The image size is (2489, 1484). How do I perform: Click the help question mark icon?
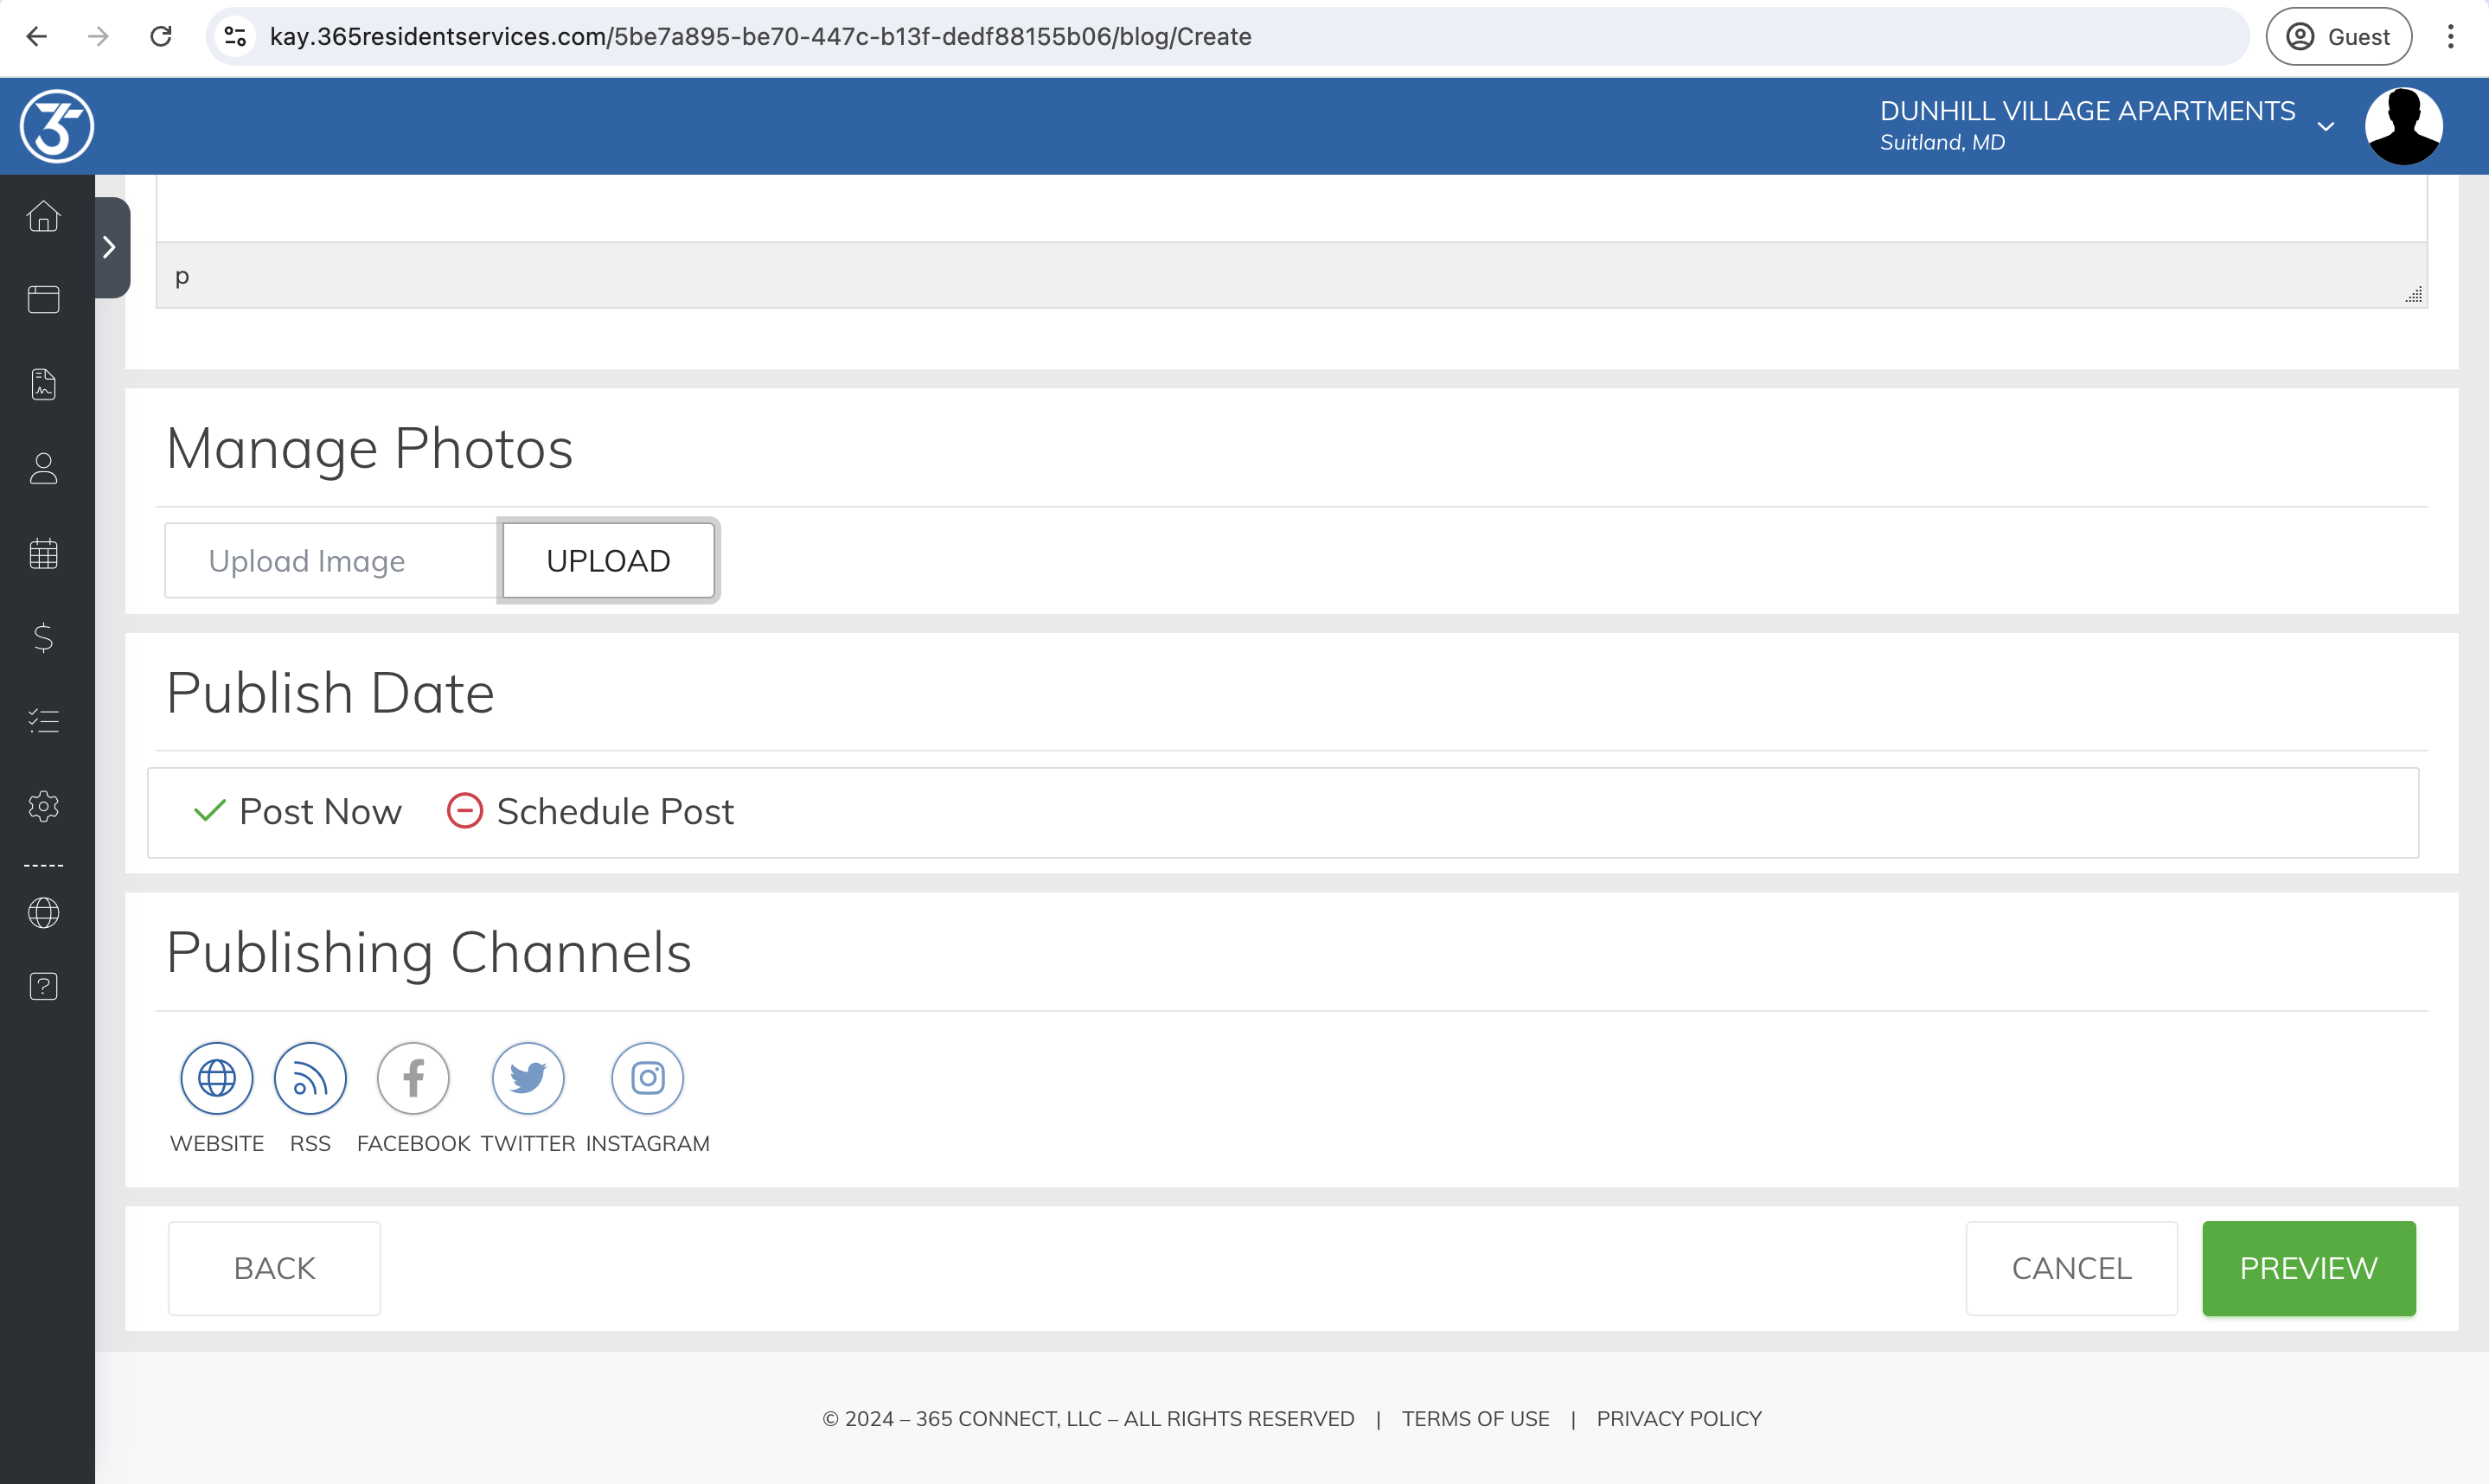[x=43, y=986]
